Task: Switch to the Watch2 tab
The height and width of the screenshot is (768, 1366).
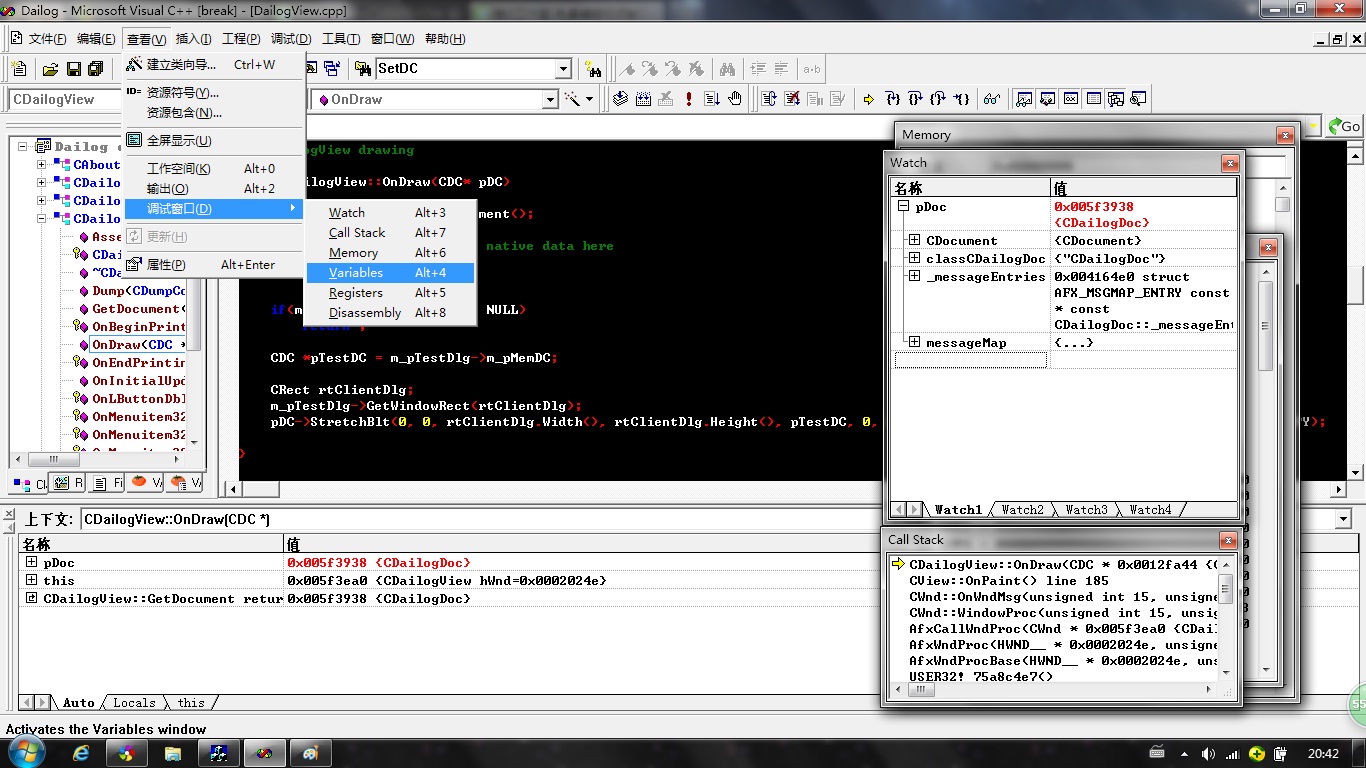Action: click(1022, 509)
